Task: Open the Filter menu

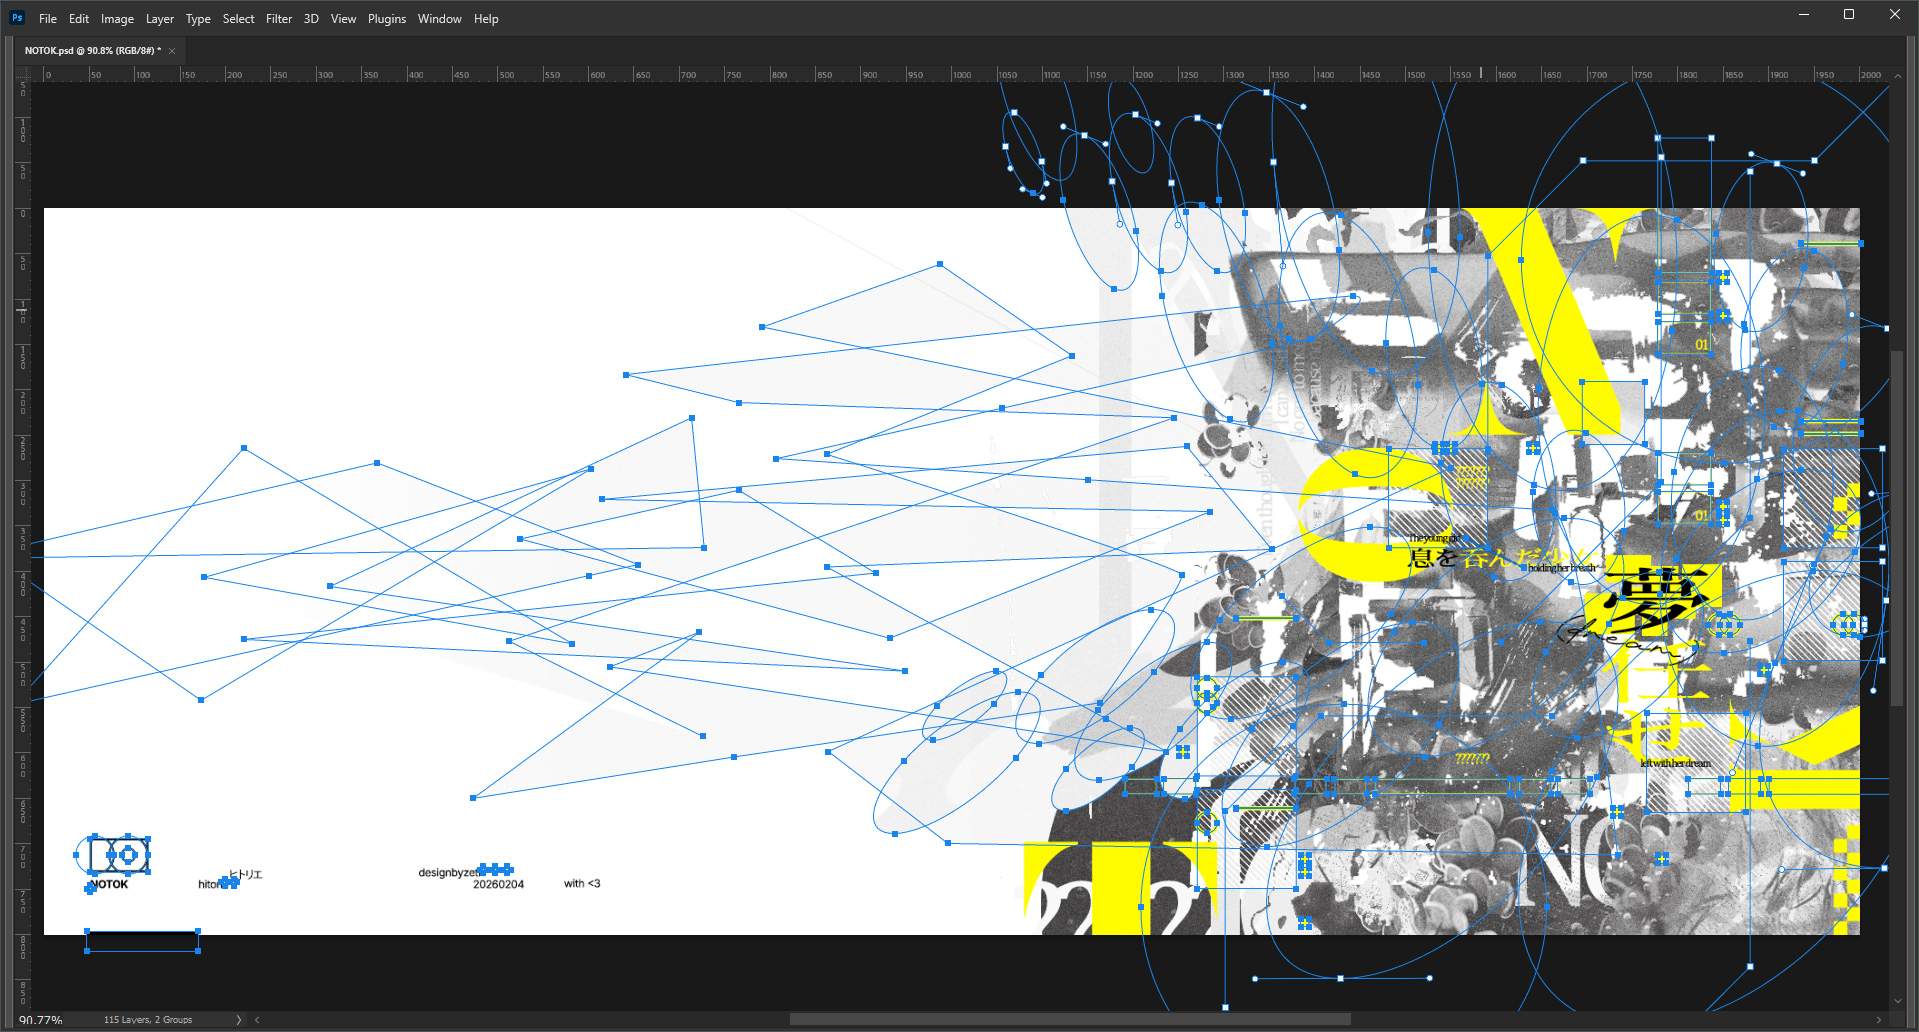Action: click(279, 19)
